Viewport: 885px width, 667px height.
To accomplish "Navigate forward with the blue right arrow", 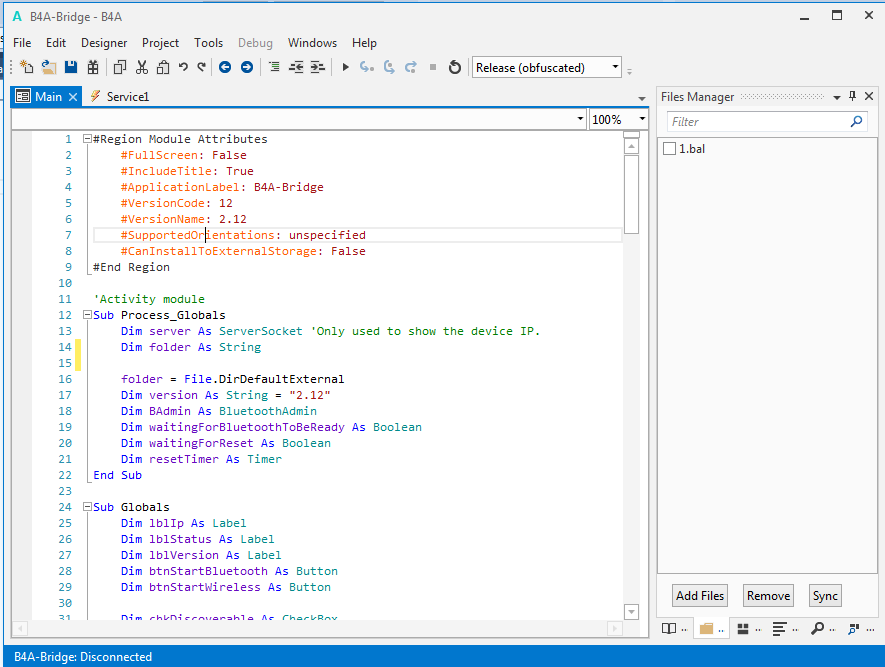I will point(247,67).
